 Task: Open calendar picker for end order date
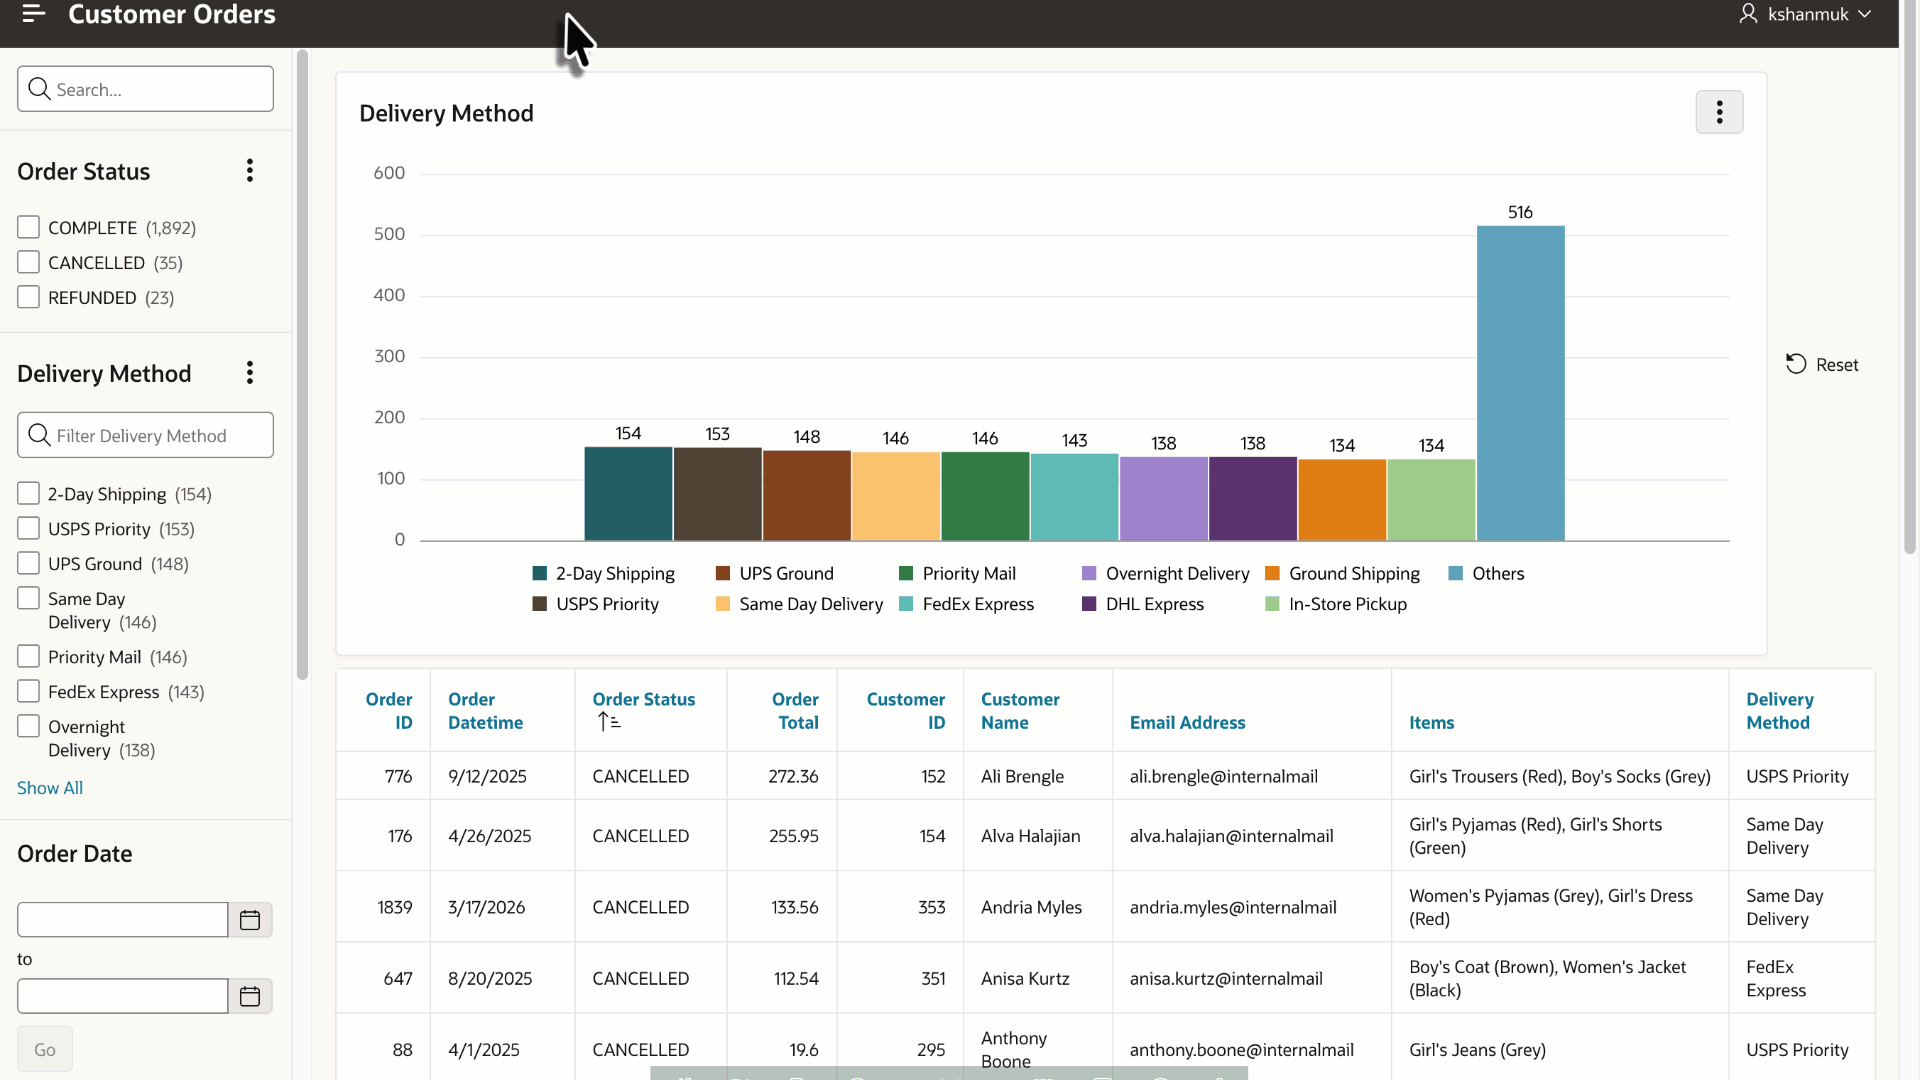point(250,996)
